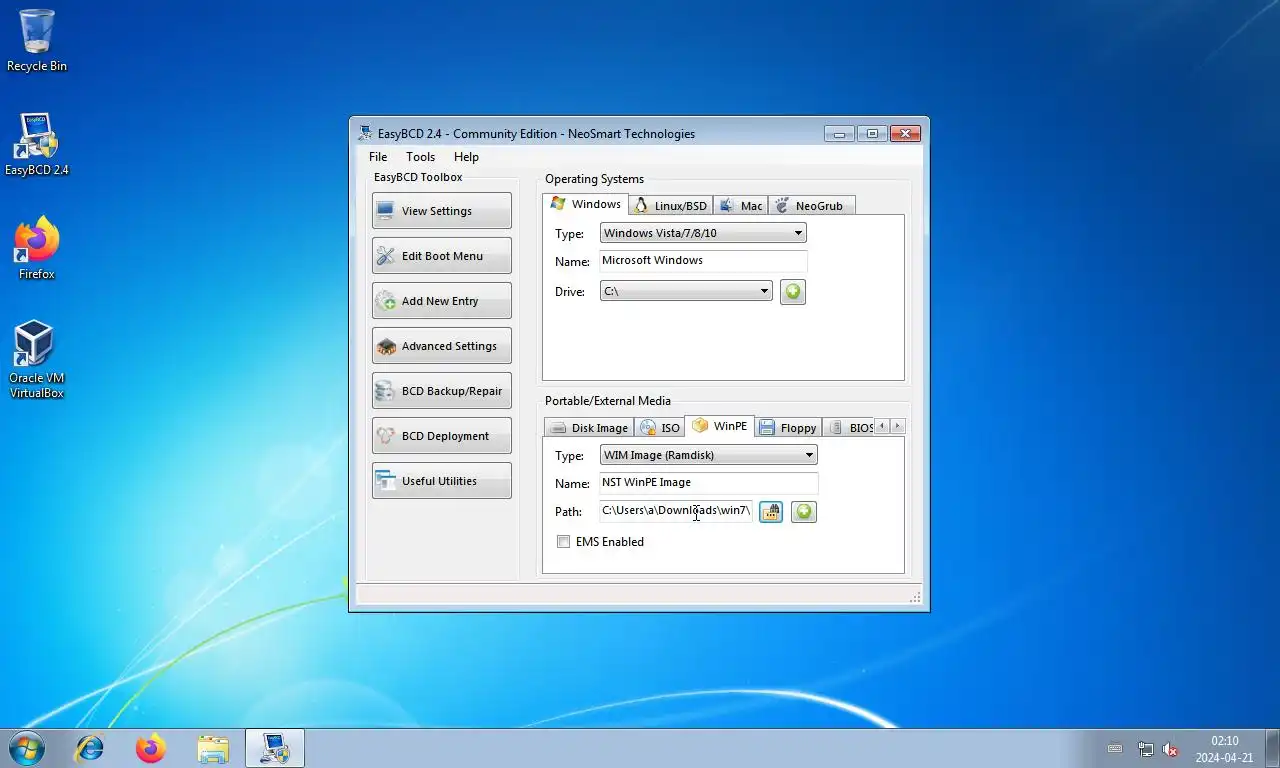Enable the EMS Enabled checkbox
Screen dimensions: 1280x768
[564, 542]
